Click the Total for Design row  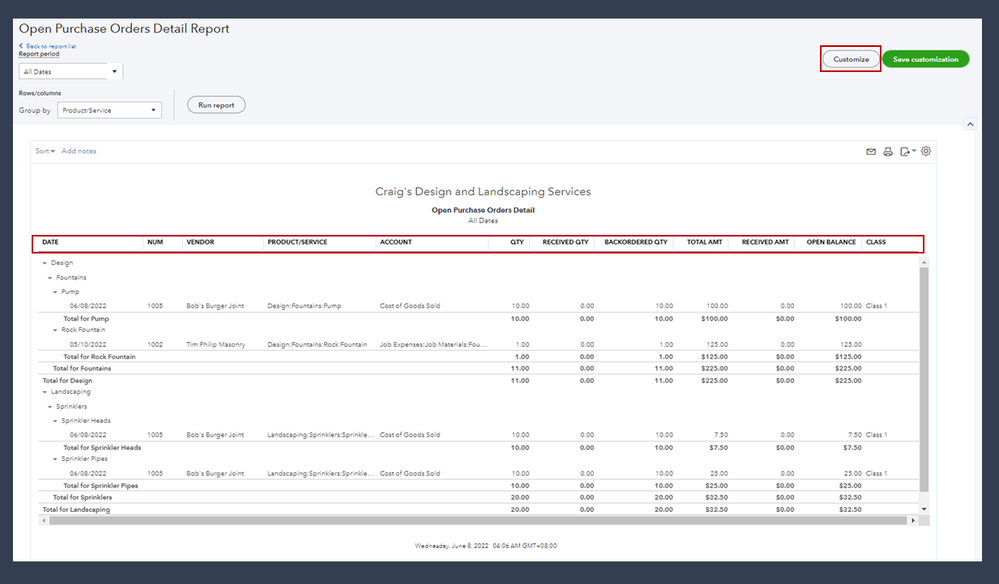478,381
